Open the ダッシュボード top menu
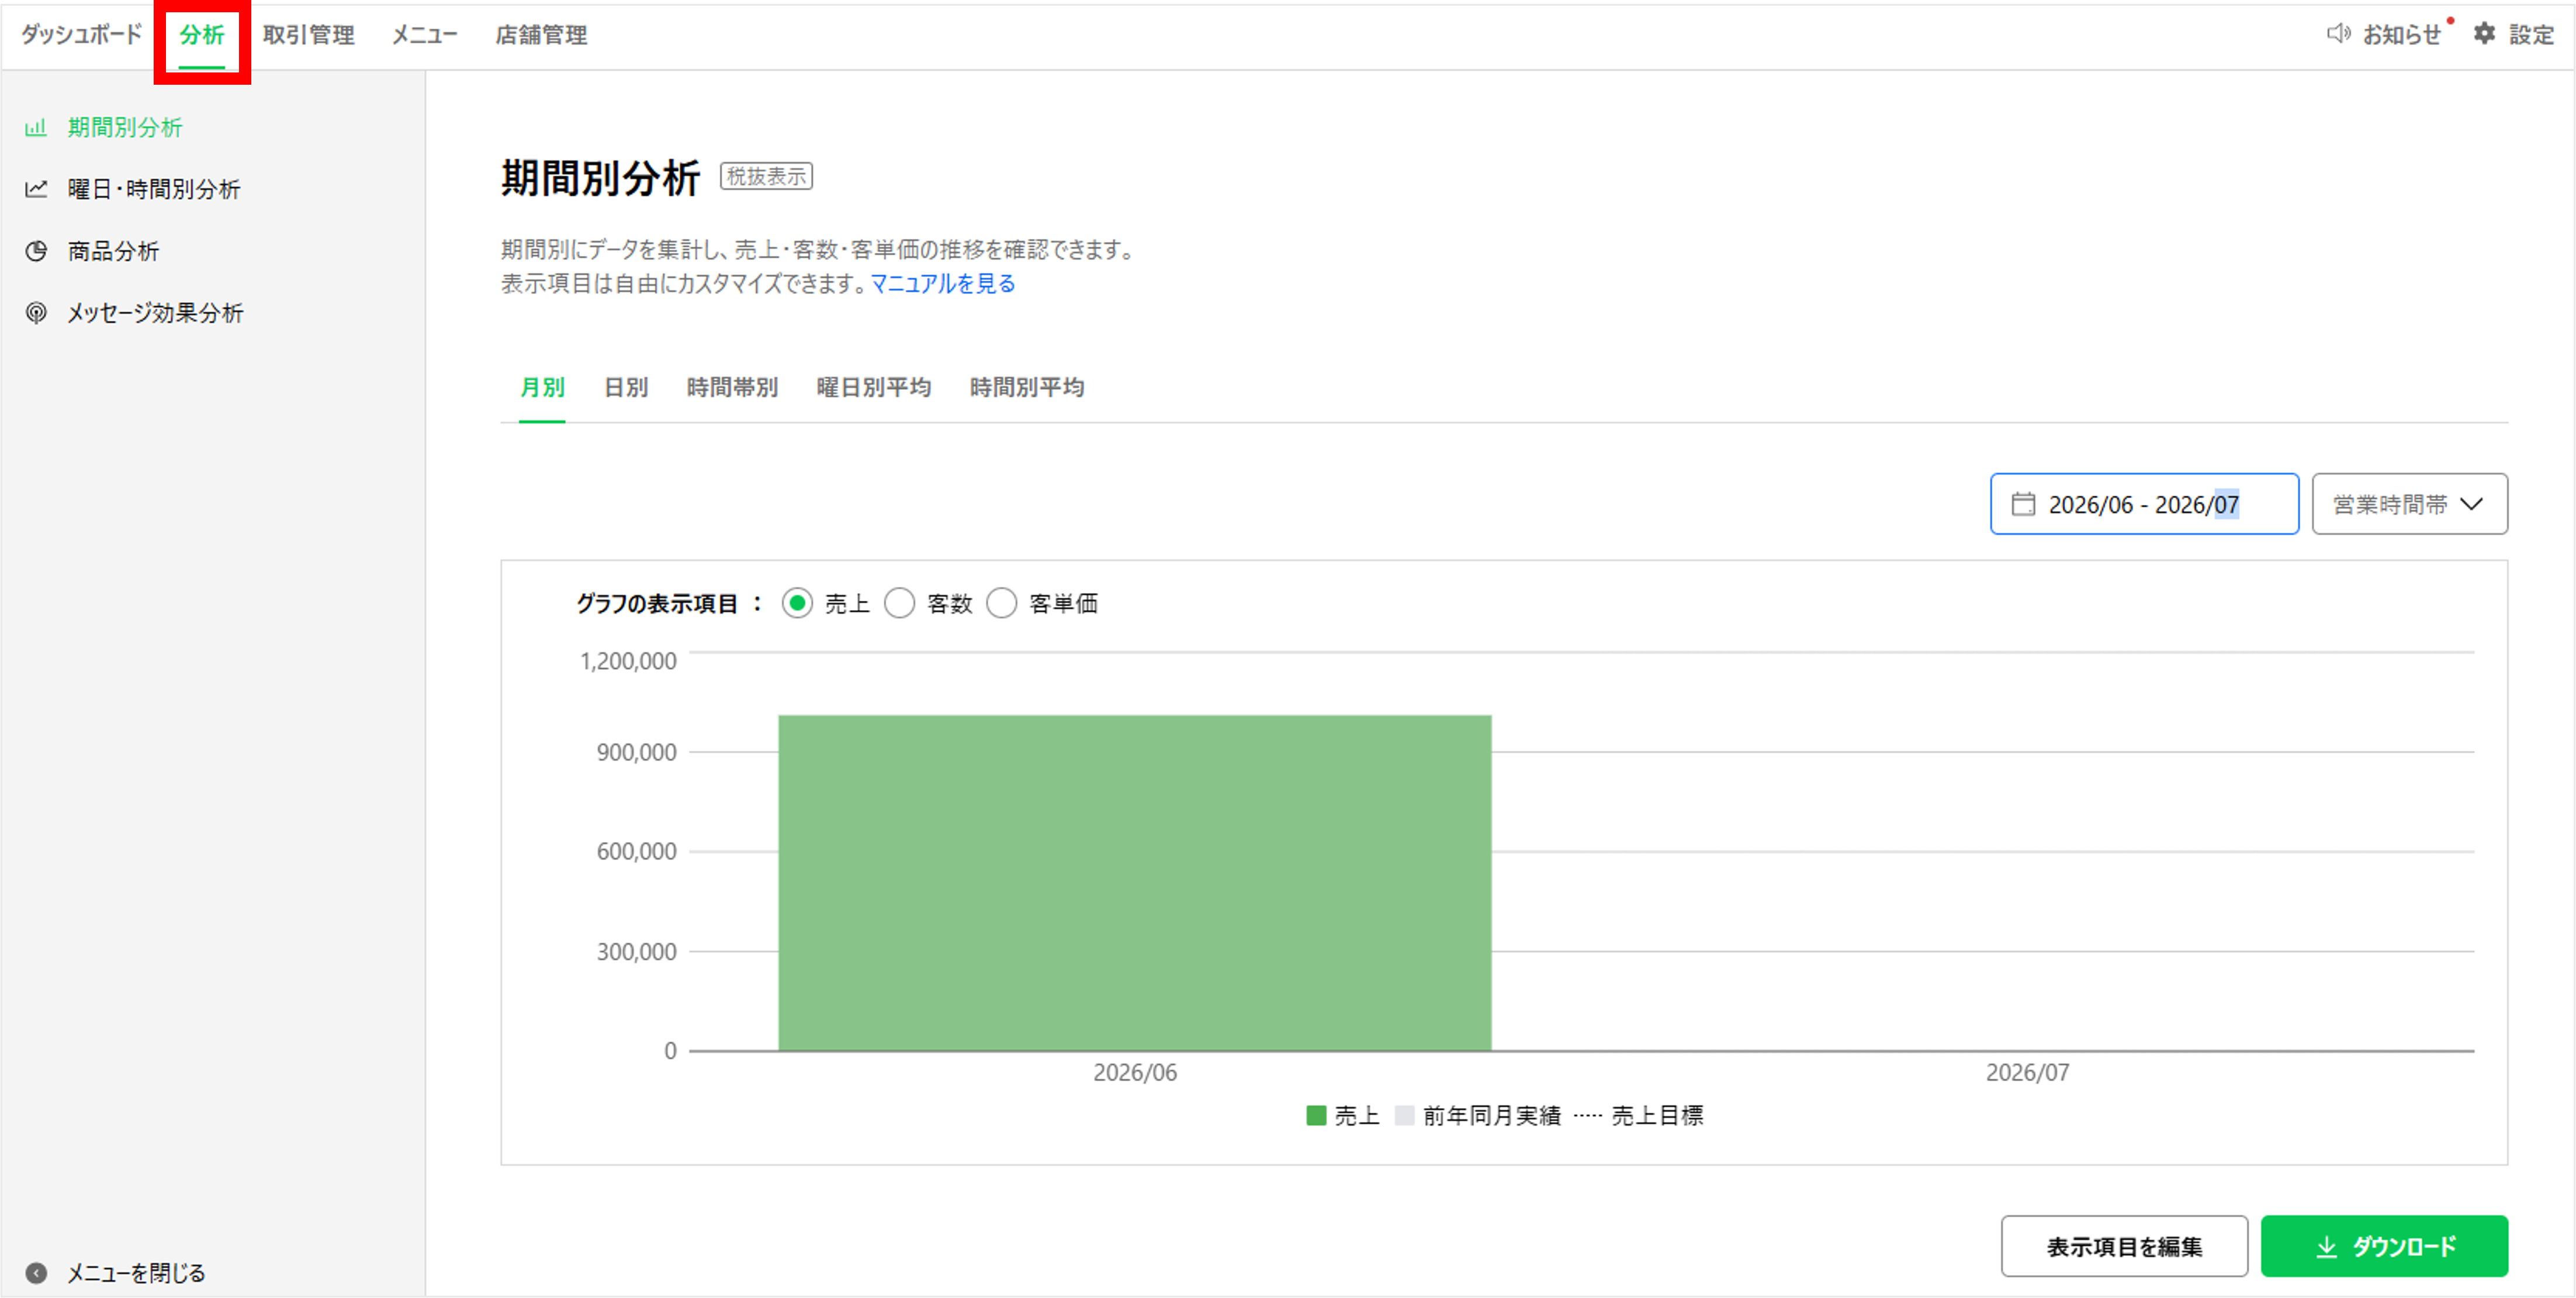The height and width of the screenshot is (1298, 2576). 82,35
